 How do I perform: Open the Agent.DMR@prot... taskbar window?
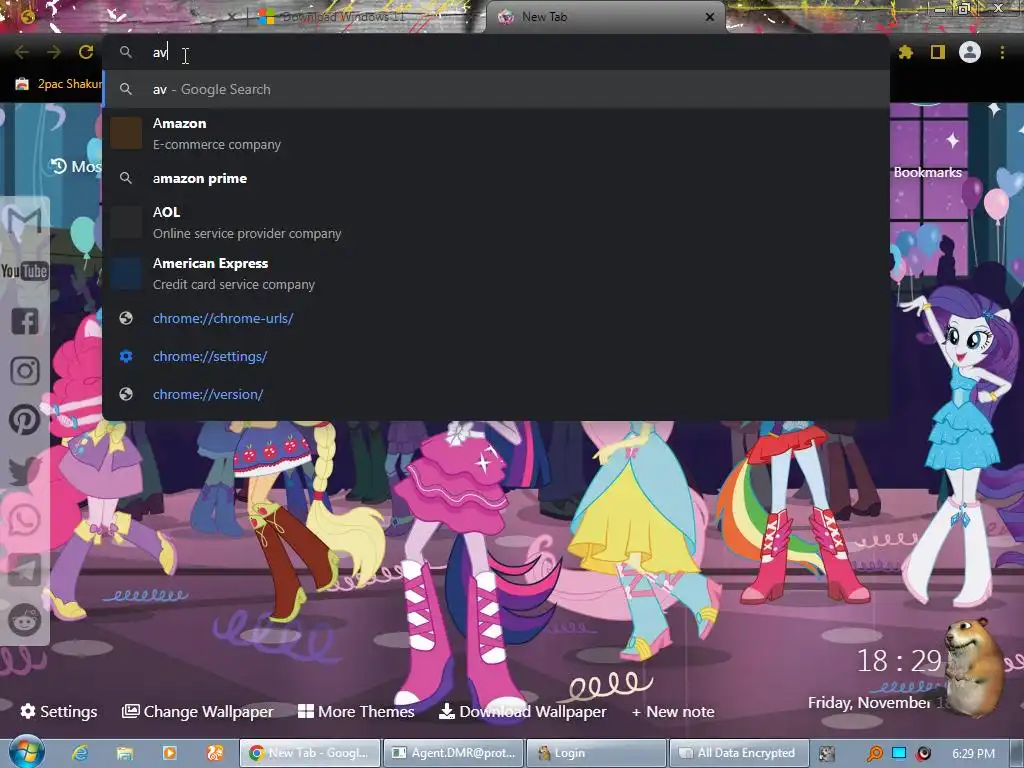click(453, 753)
